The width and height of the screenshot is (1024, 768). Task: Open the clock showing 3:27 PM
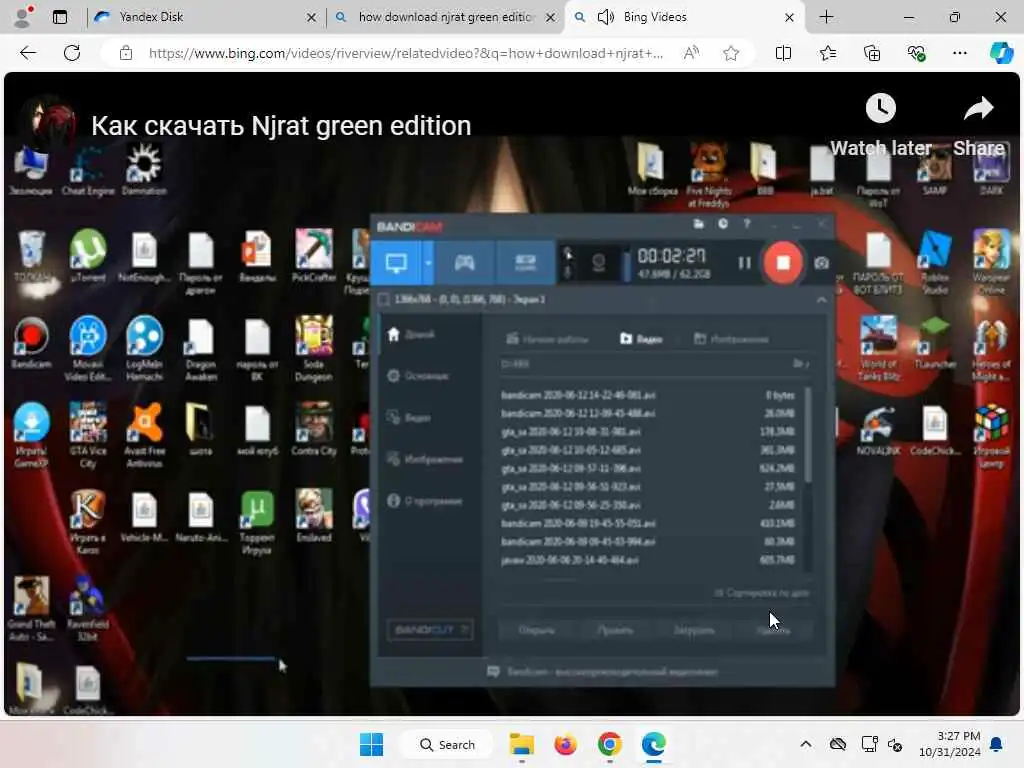click(x=950, y=744)
